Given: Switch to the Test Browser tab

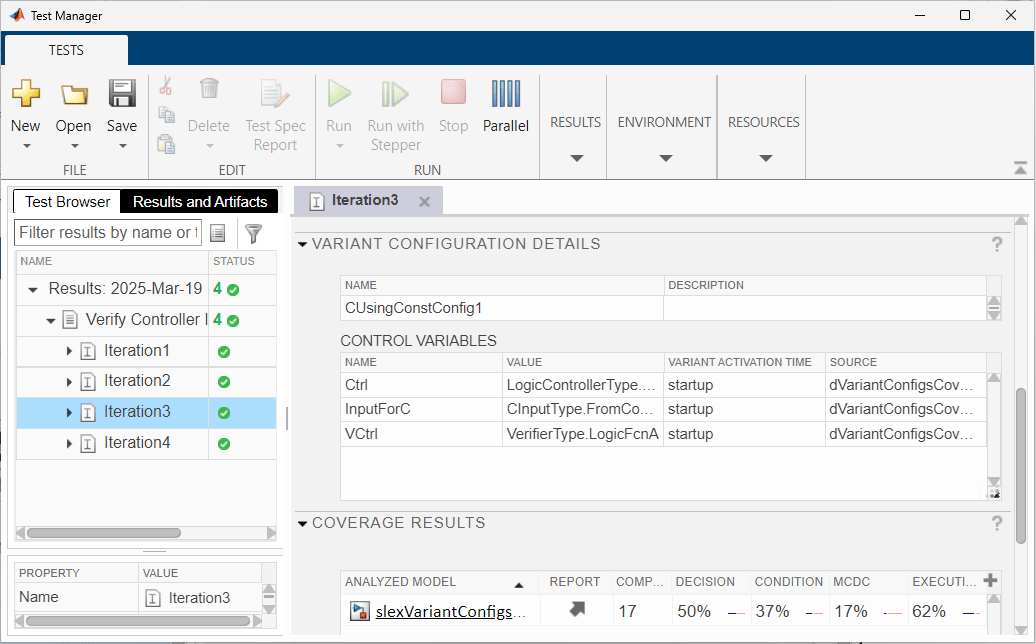Looking at the screenshot, I should (x=65, y=201).
